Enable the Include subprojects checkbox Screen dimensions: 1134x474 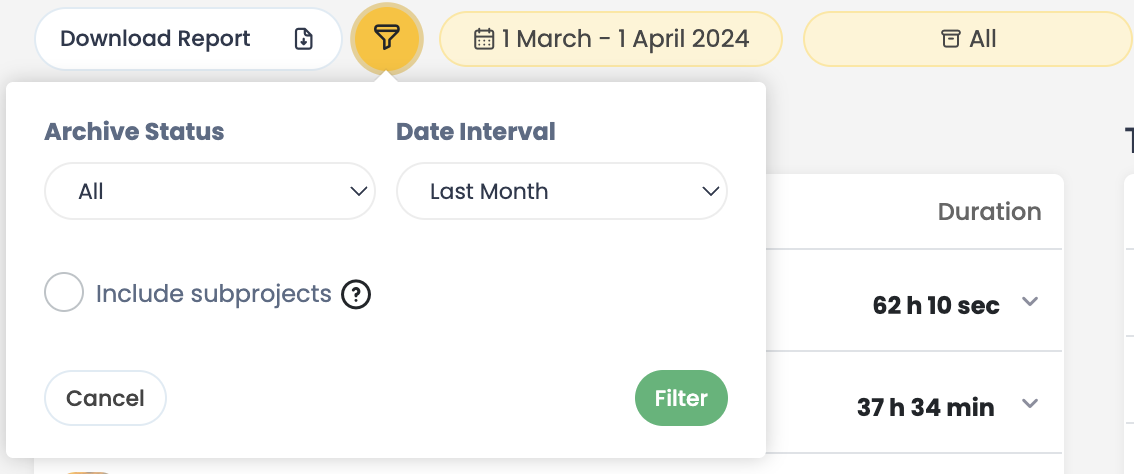(64, 294)
